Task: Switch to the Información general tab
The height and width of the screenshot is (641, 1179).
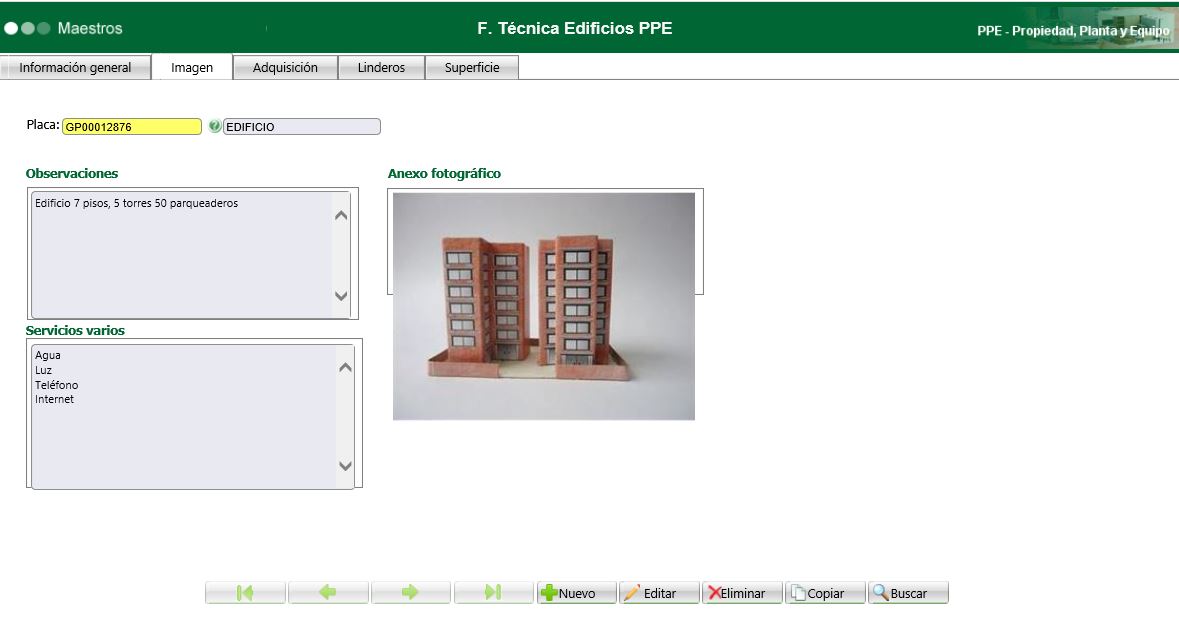Action: point(75,68)
